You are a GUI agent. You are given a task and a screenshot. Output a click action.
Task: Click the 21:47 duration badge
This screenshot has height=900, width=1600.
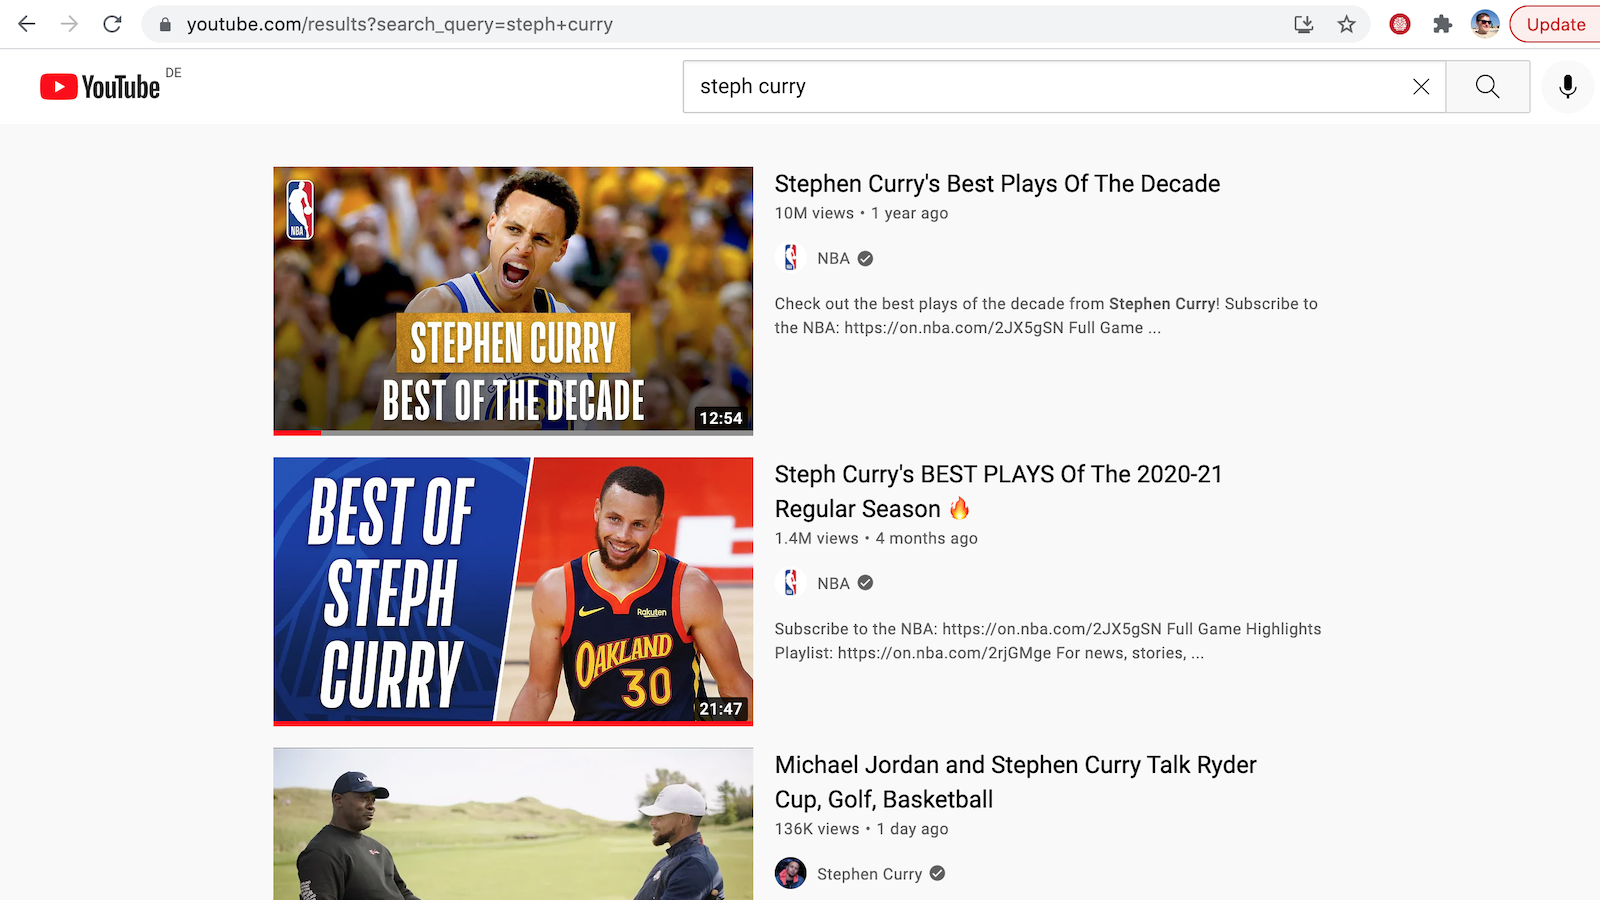(x=720, y=708)
